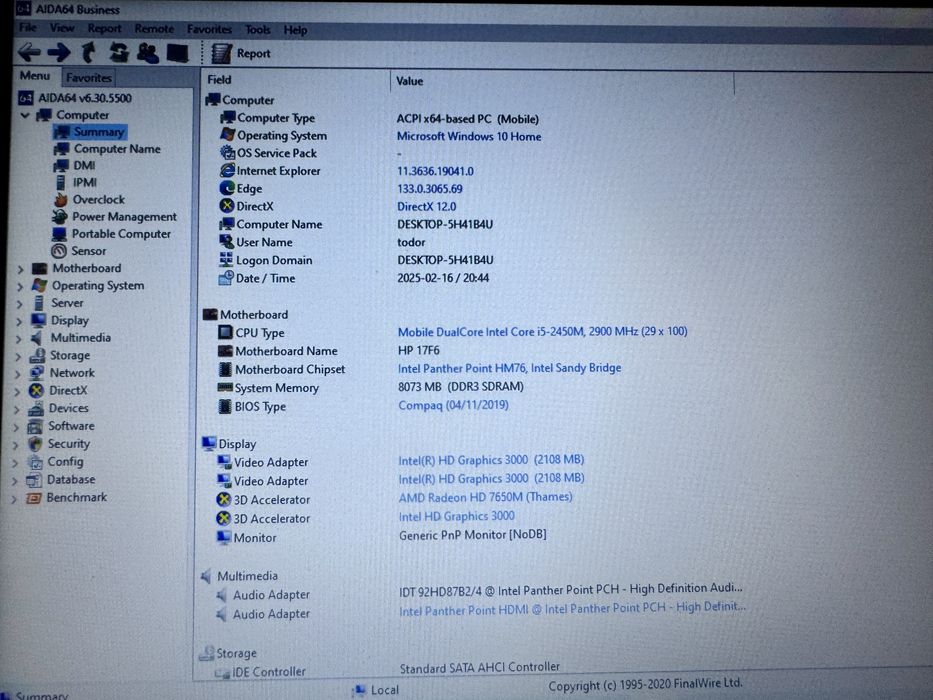Screen dimensions: 933x700
Task: Click the DirectX row icon
Action: 227,206
